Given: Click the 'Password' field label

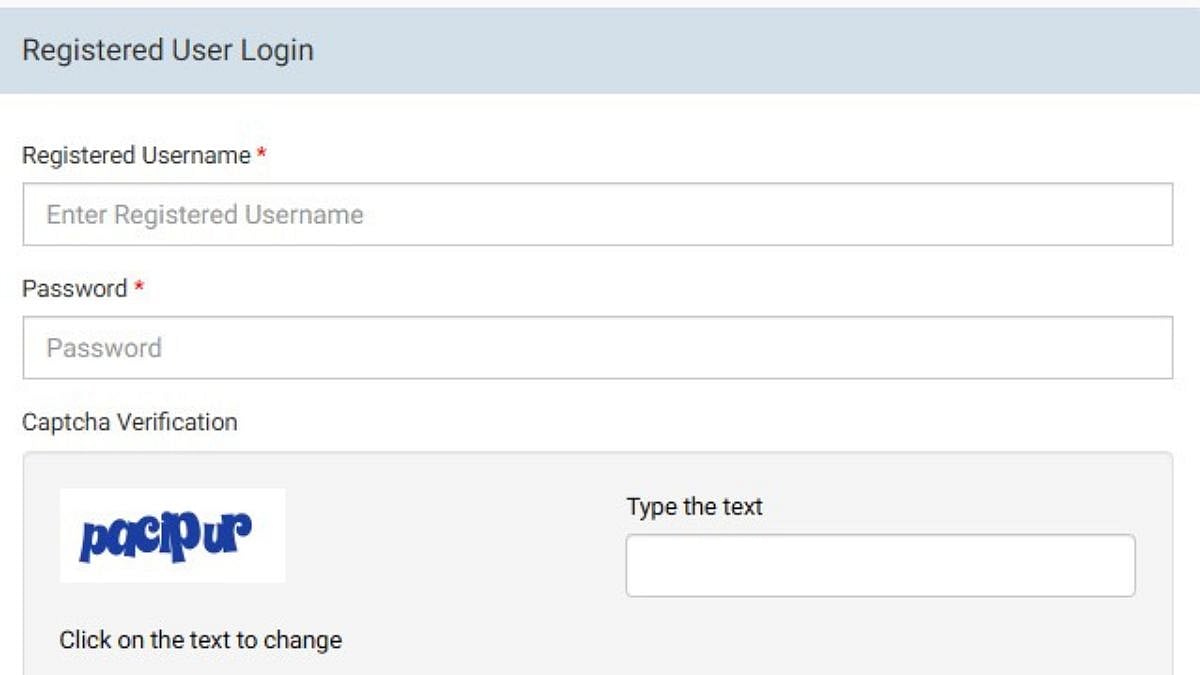Looking at the screenshot, I should coord(74,289).
